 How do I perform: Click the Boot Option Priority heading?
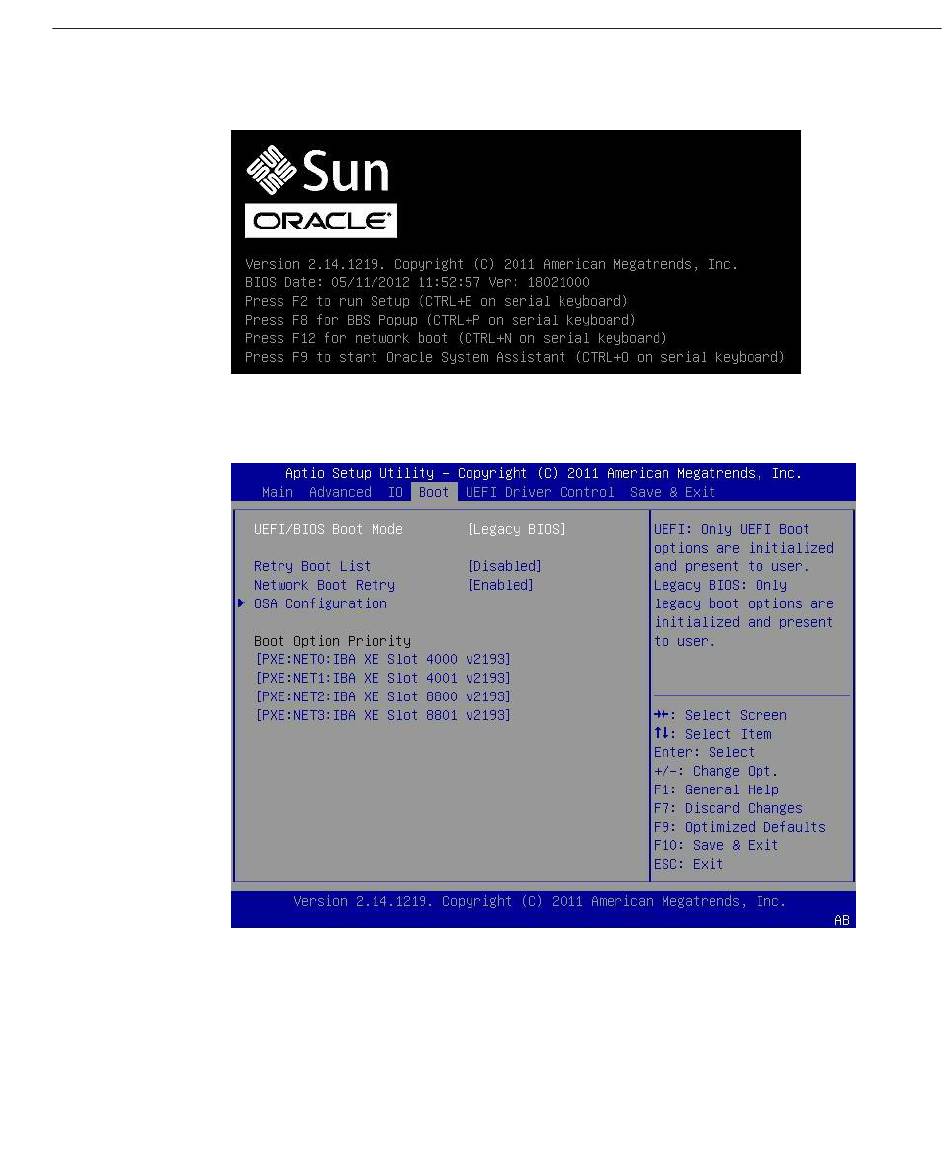click(x=332, y=641)
